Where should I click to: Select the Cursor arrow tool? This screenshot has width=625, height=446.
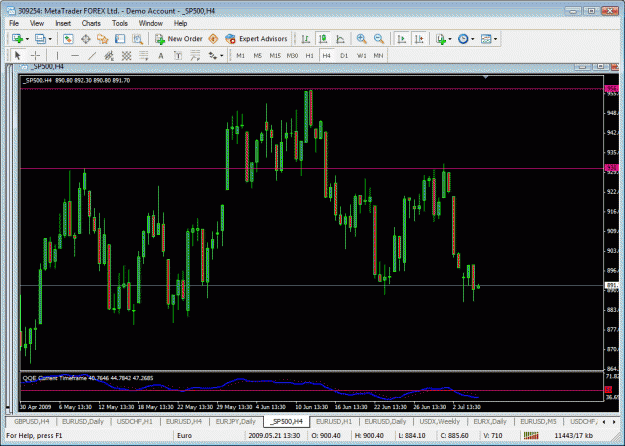click(17, 55)
